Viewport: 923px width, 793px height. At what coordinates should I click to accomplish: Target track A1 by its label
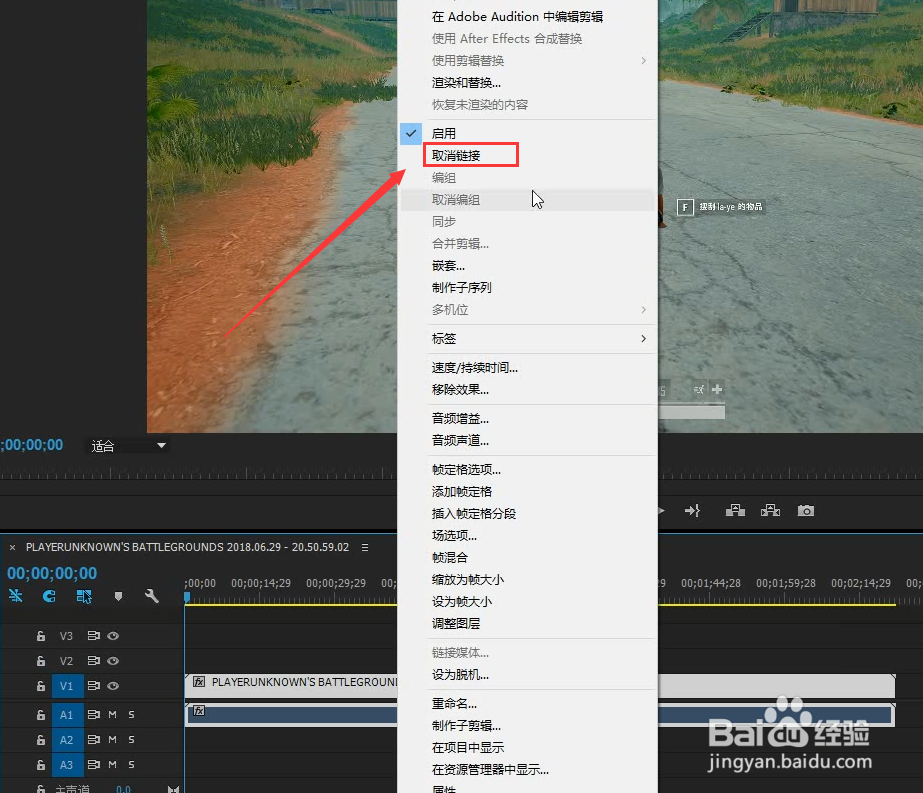coord(67,715)
